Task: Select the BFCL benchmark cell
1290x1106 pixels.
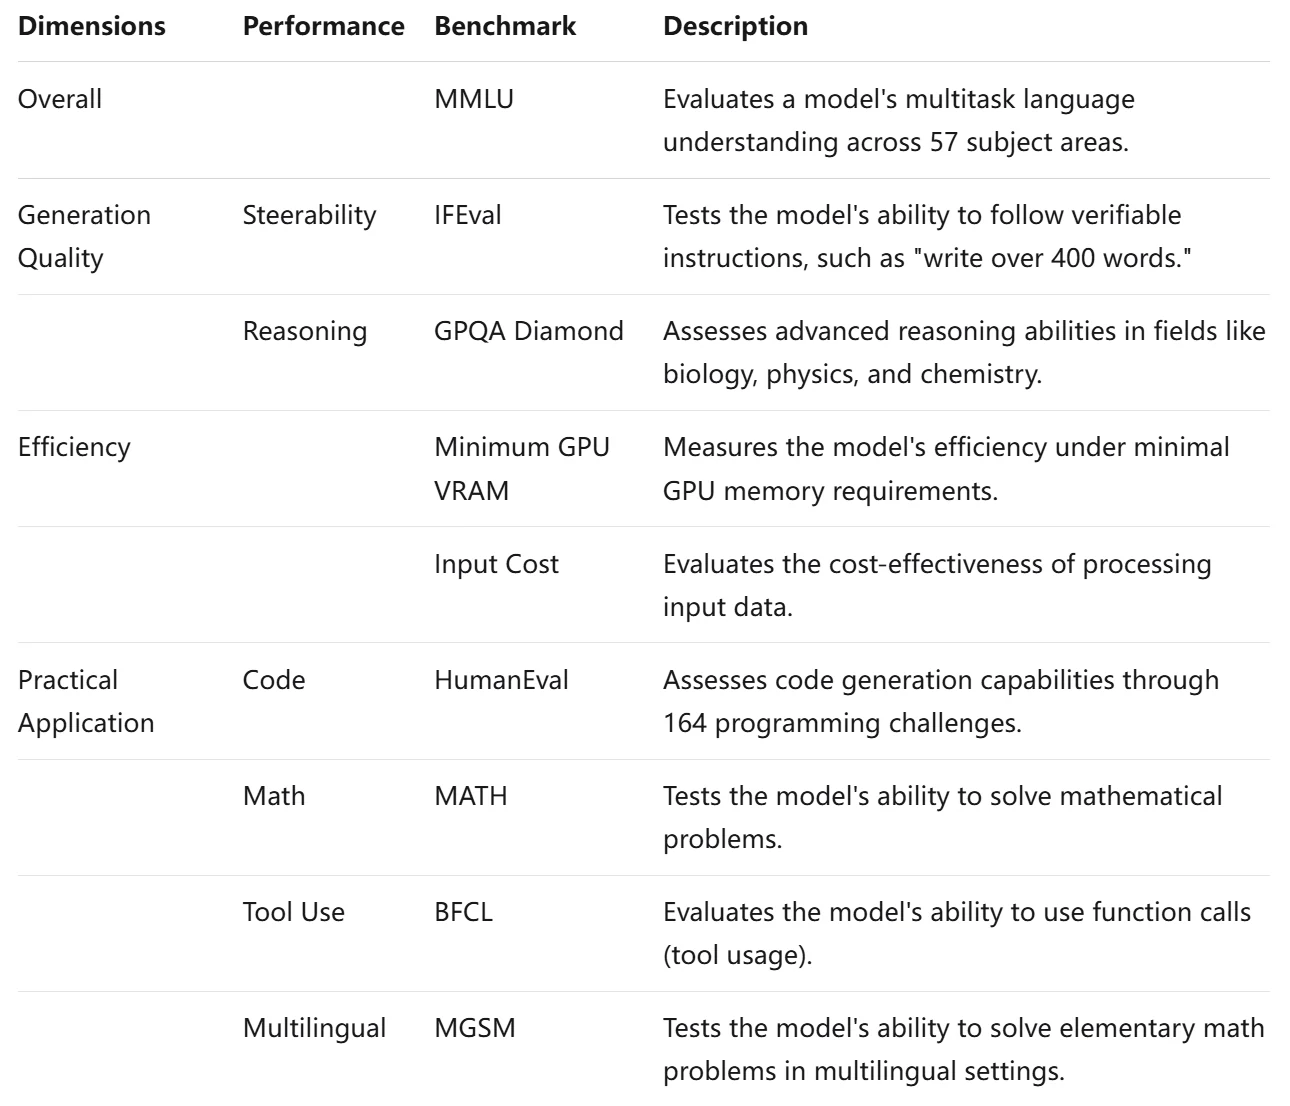Action: click(x=464, y=912)
